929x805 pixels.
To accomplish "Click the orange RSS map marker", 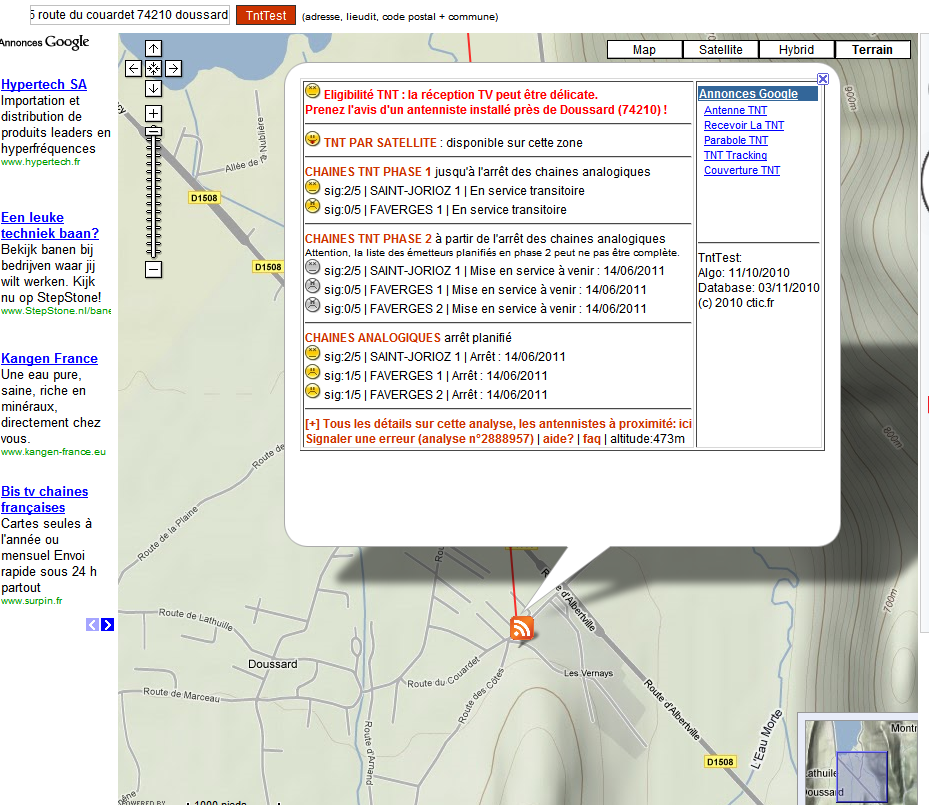I will [521, 628].
